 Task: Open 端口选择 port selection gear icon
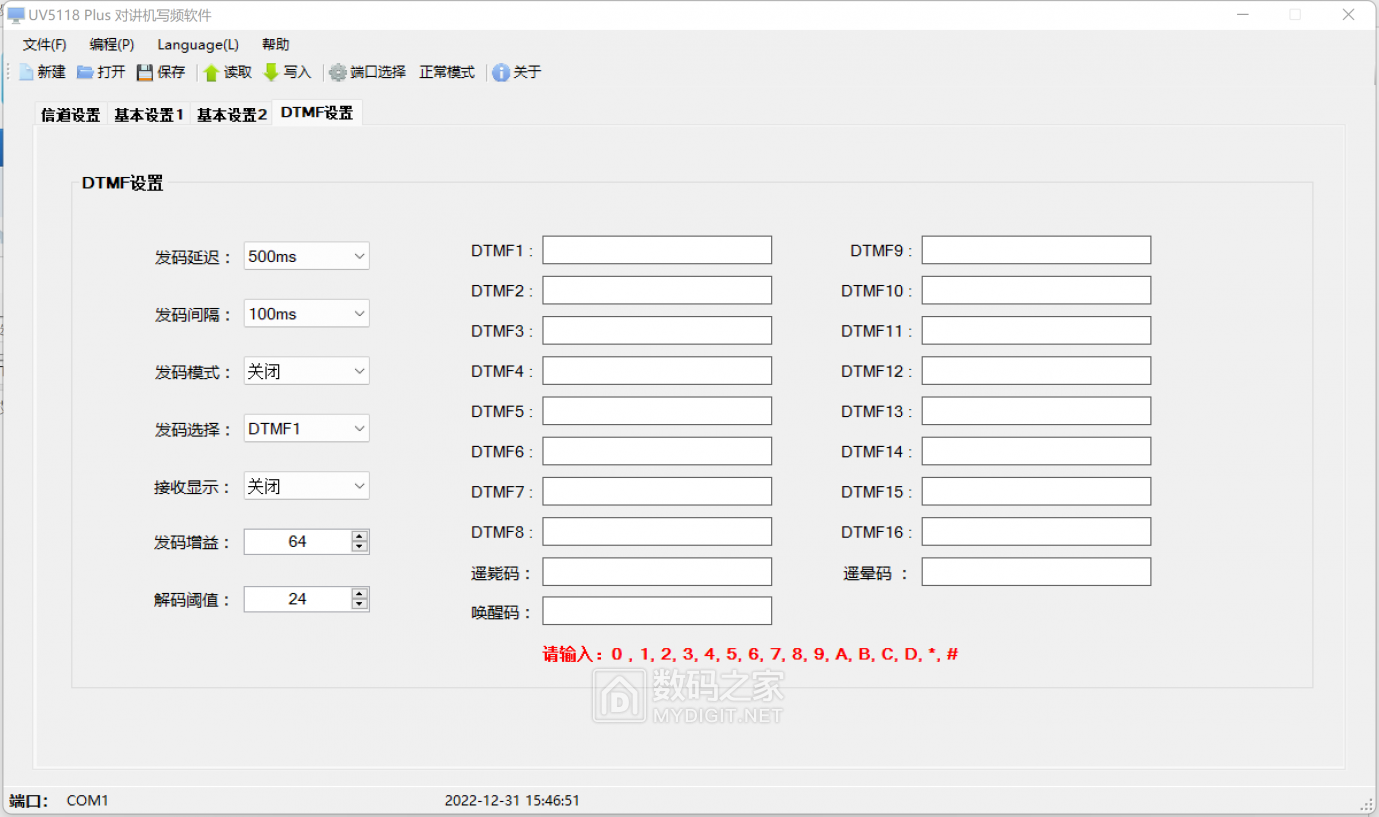pos(338,72)
